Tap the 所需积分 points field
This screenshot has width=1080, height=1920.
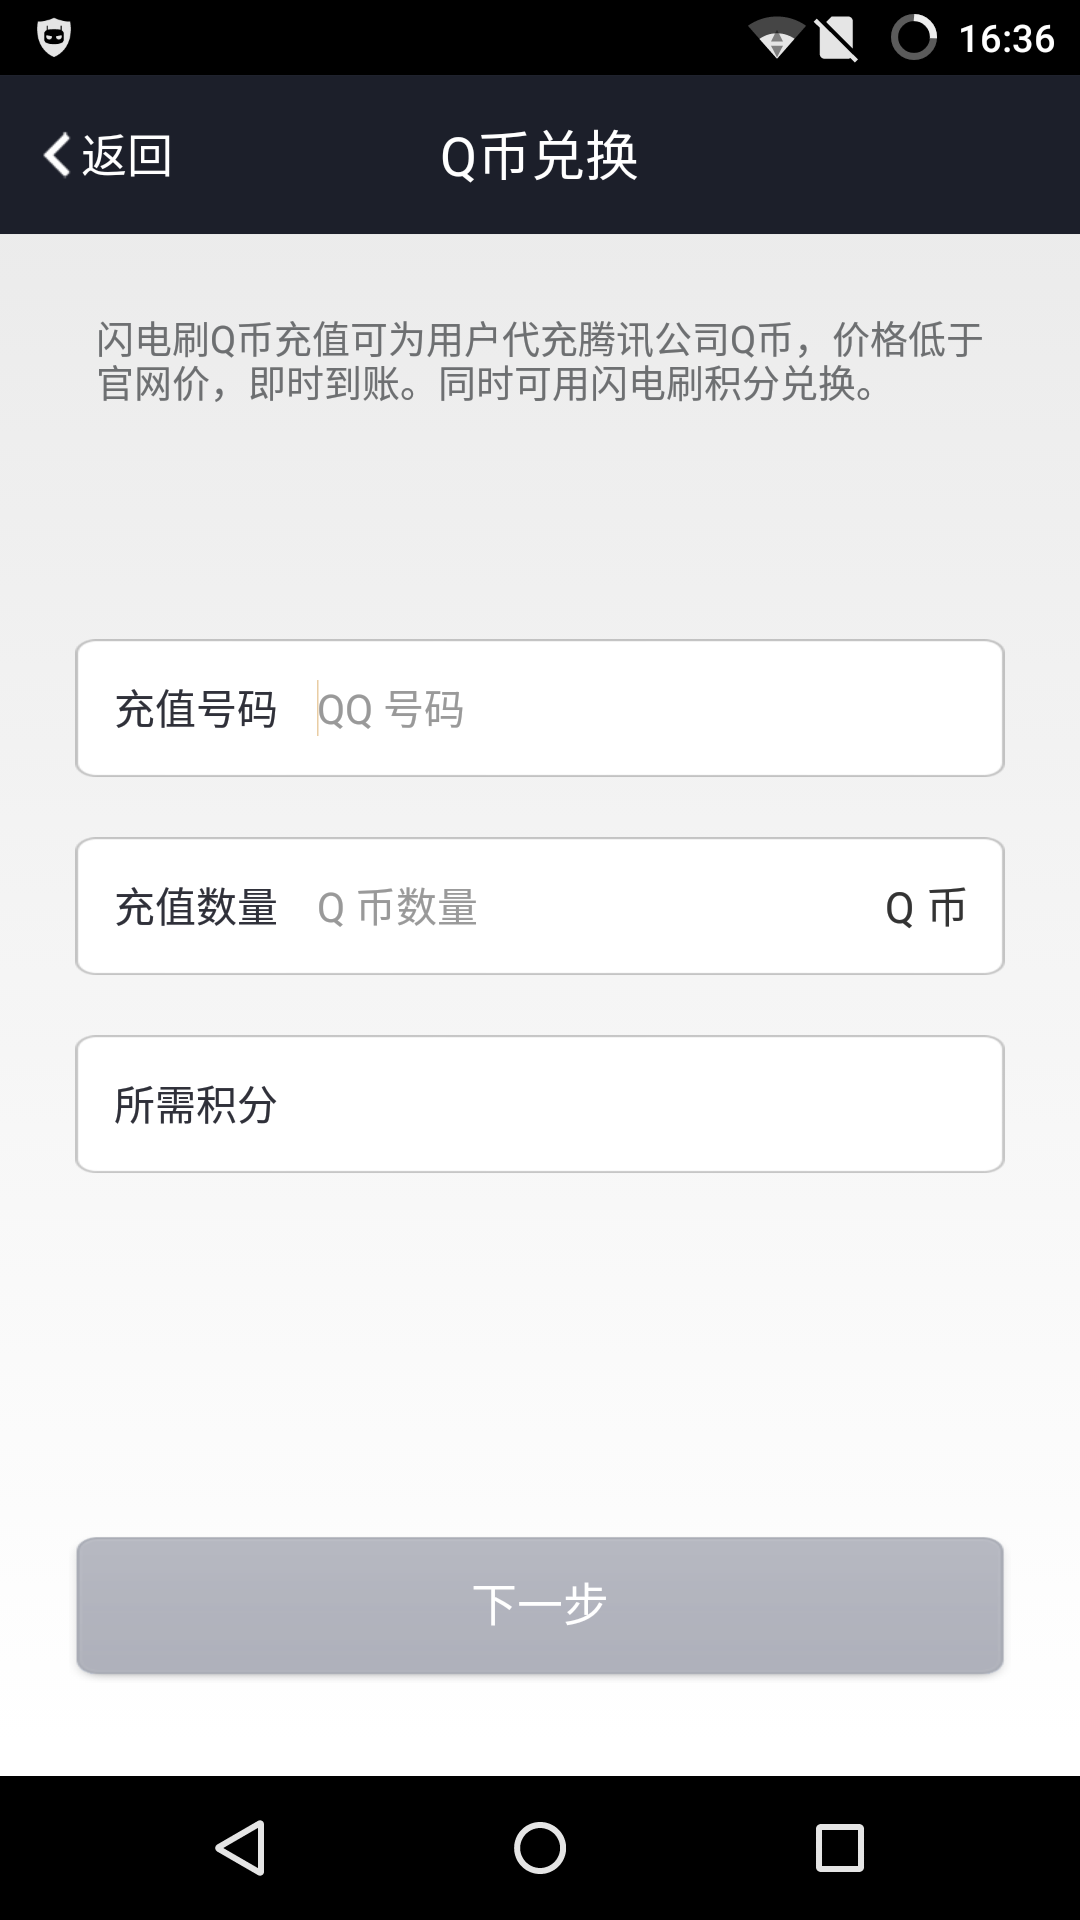click(640, 1105)
